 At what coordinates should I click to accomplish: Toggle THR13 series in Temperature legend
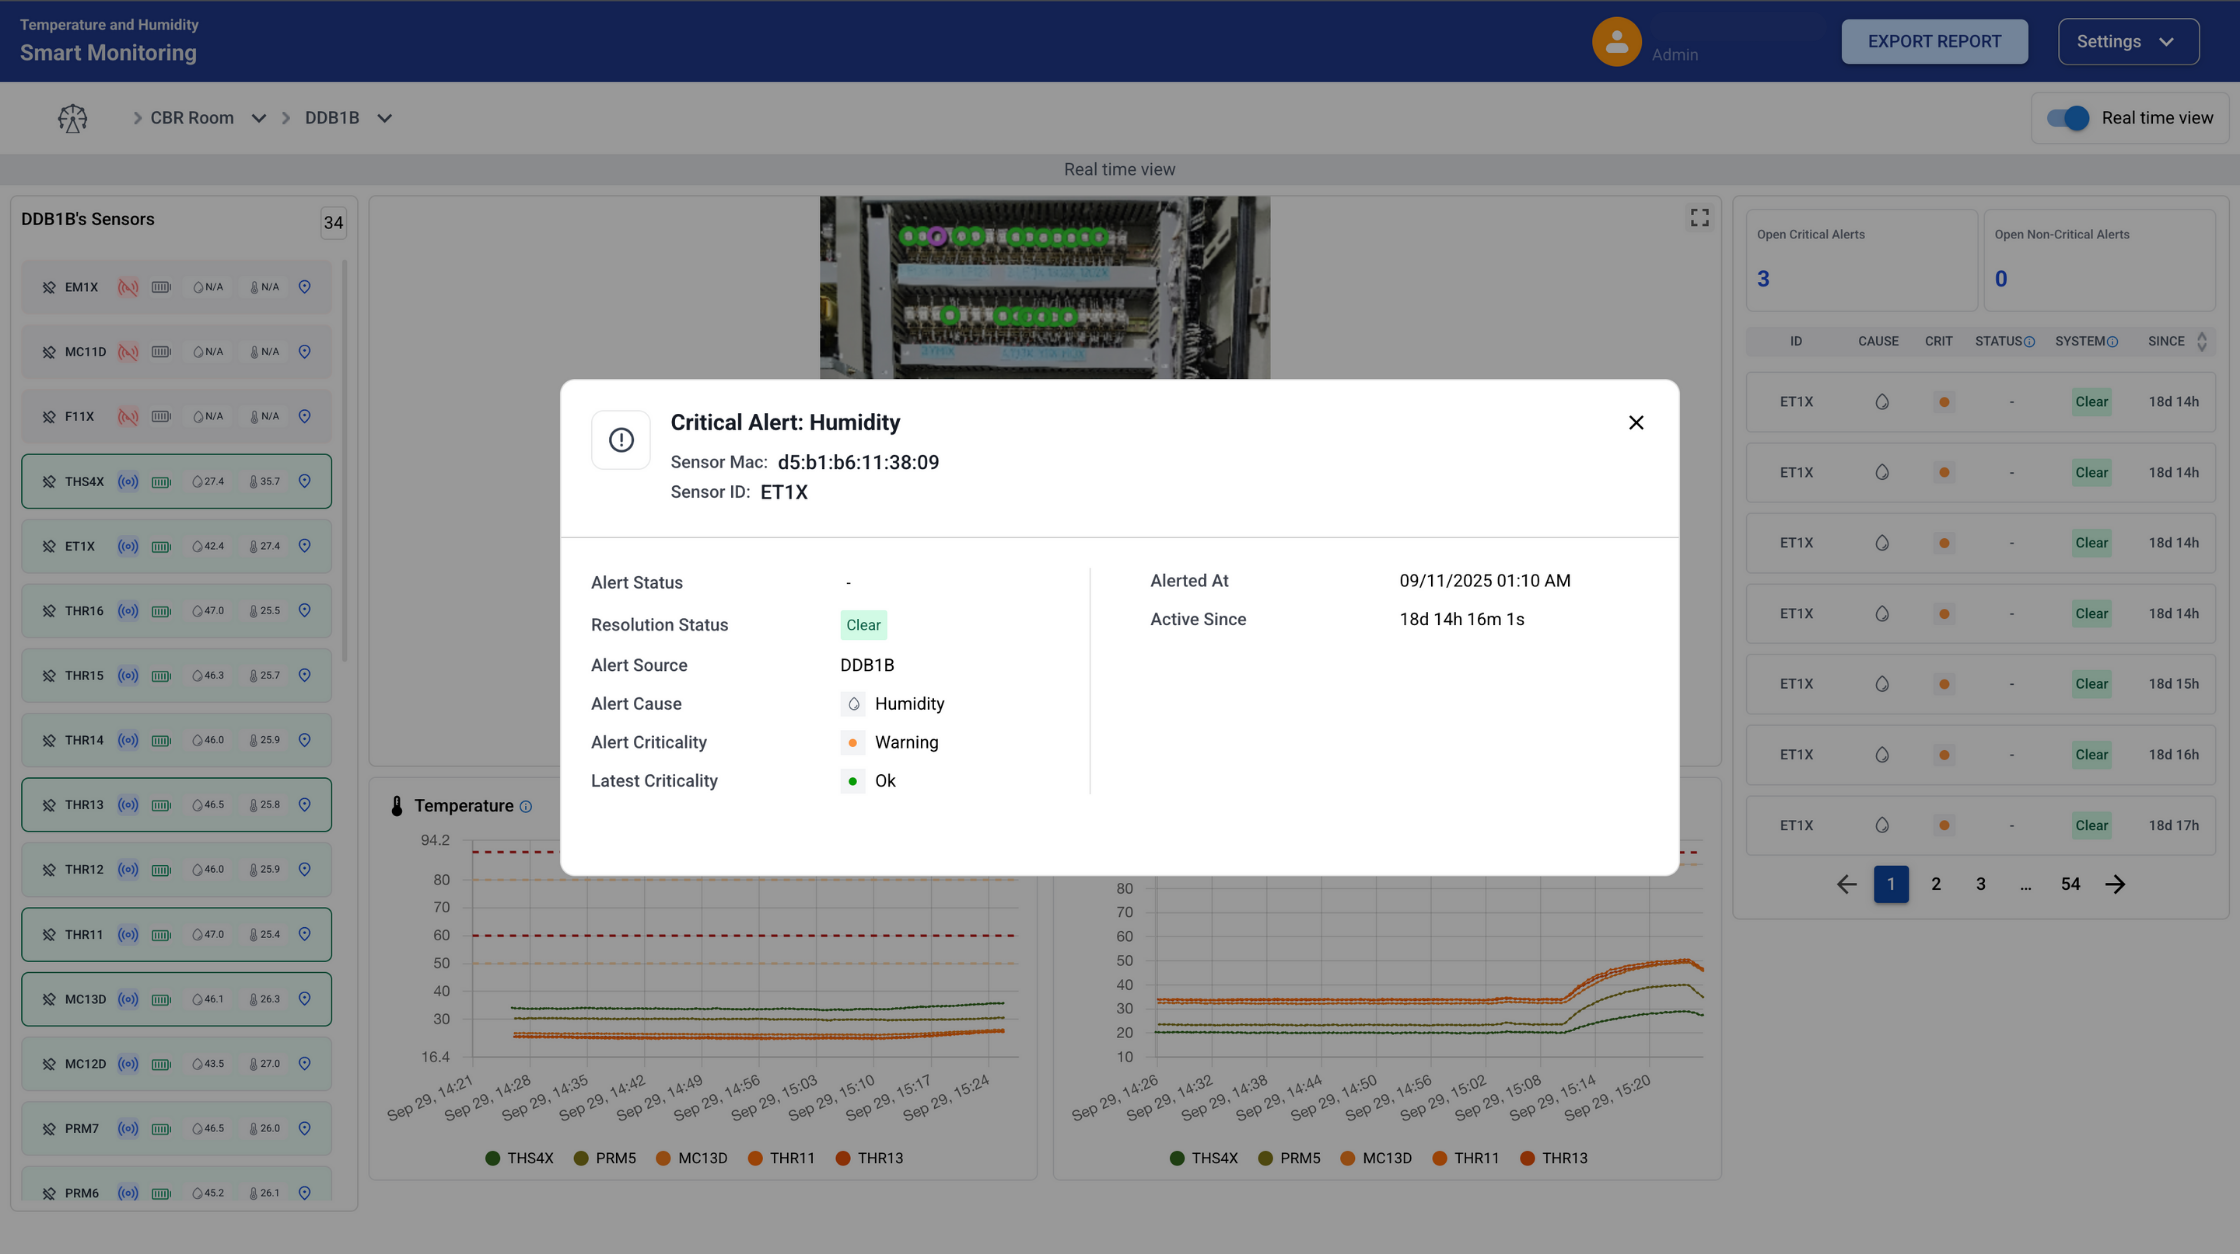pos(869,1158)
